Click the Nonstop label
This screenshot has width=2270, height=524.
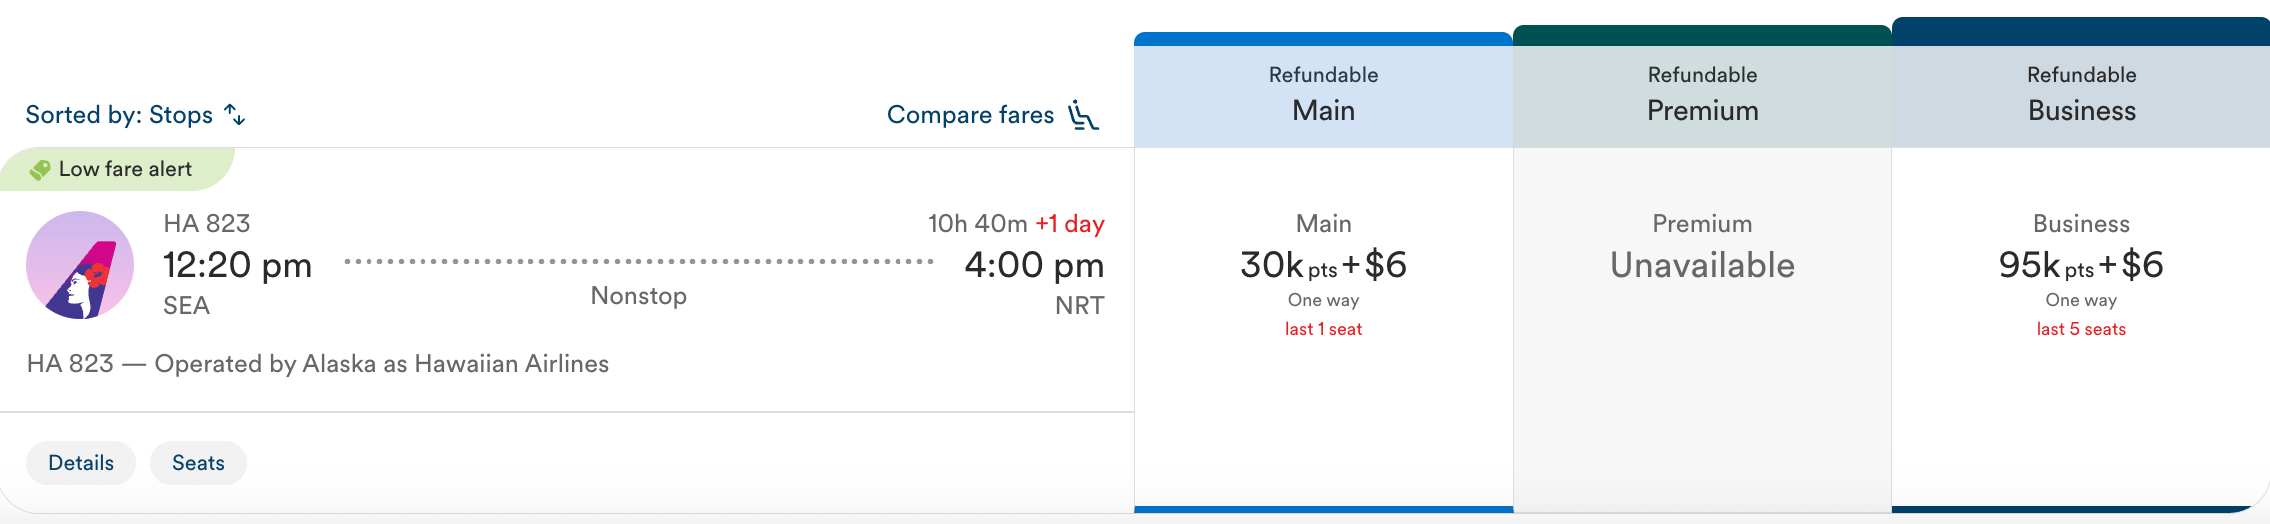coord(638,296)
